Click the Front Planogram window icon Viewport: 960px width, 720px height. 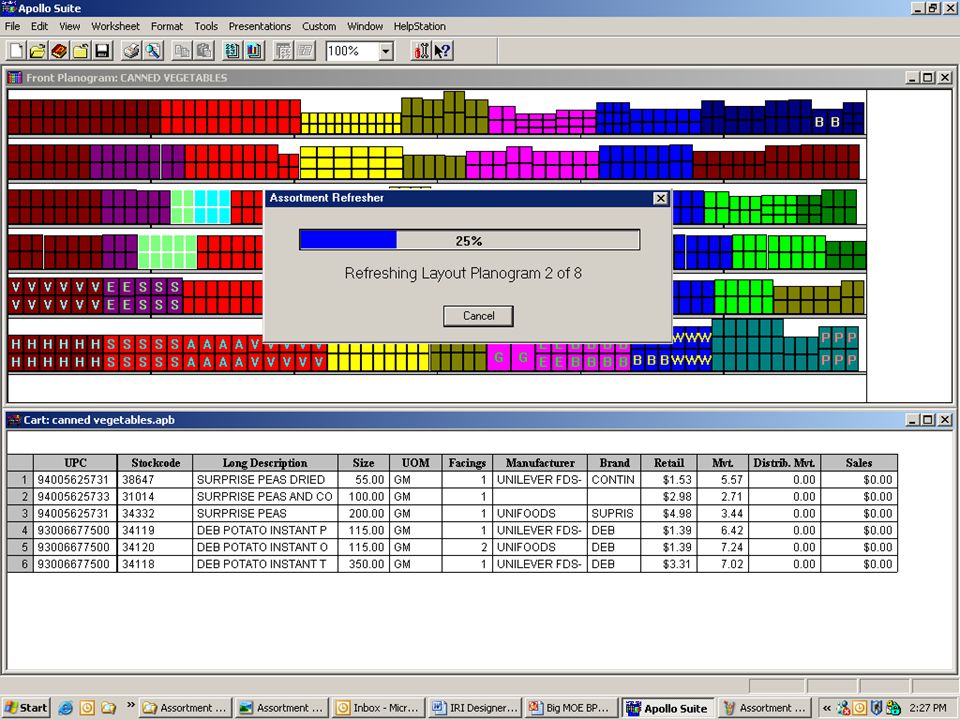point(15,78)
